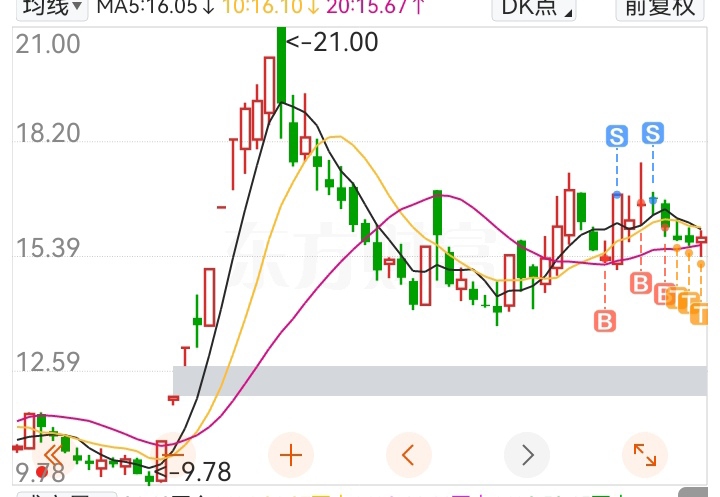Tap the 15.39 price axis label
Viewport: 720px width, 497px height.
click(48, 248)
